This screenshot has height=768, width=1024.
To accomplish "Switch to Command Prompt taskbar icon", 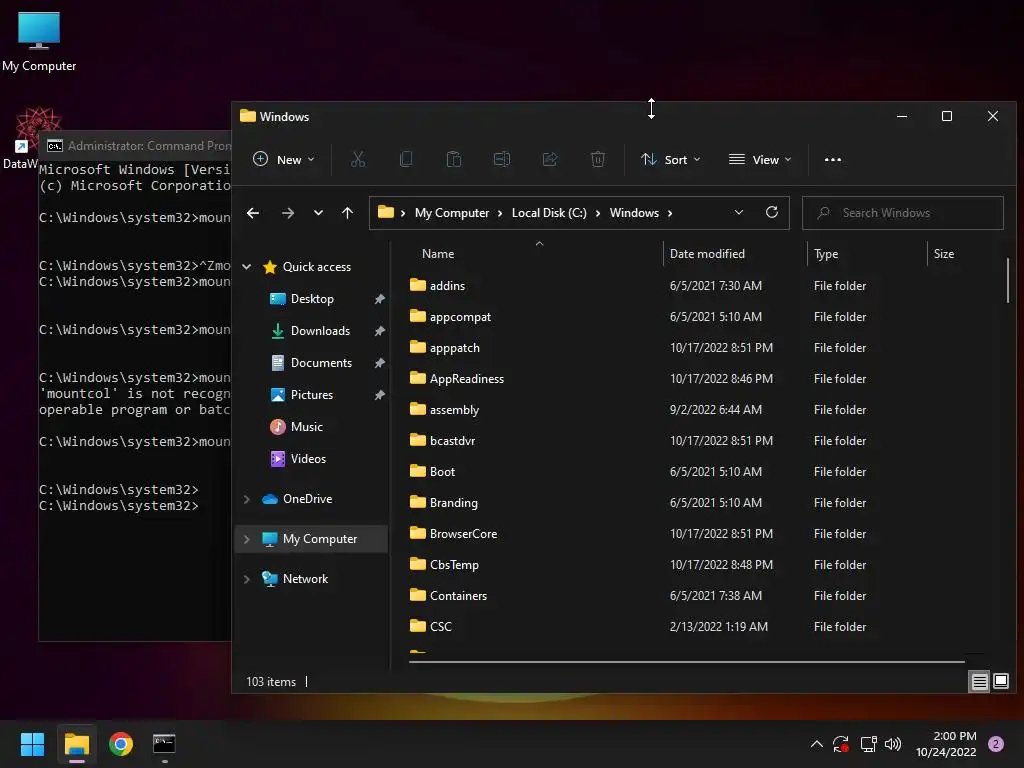I will 164,744.
